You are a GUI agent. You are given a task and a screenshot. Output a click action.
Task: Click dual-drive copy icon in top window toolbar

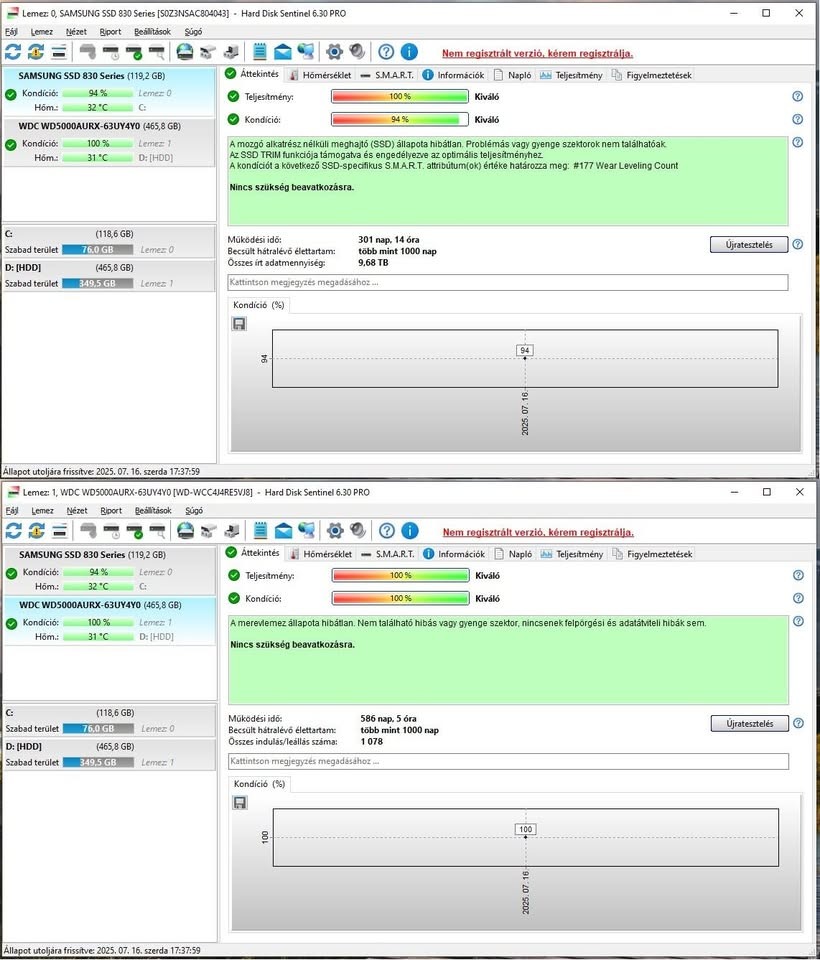pyautogui.click(x=208, y=52)
